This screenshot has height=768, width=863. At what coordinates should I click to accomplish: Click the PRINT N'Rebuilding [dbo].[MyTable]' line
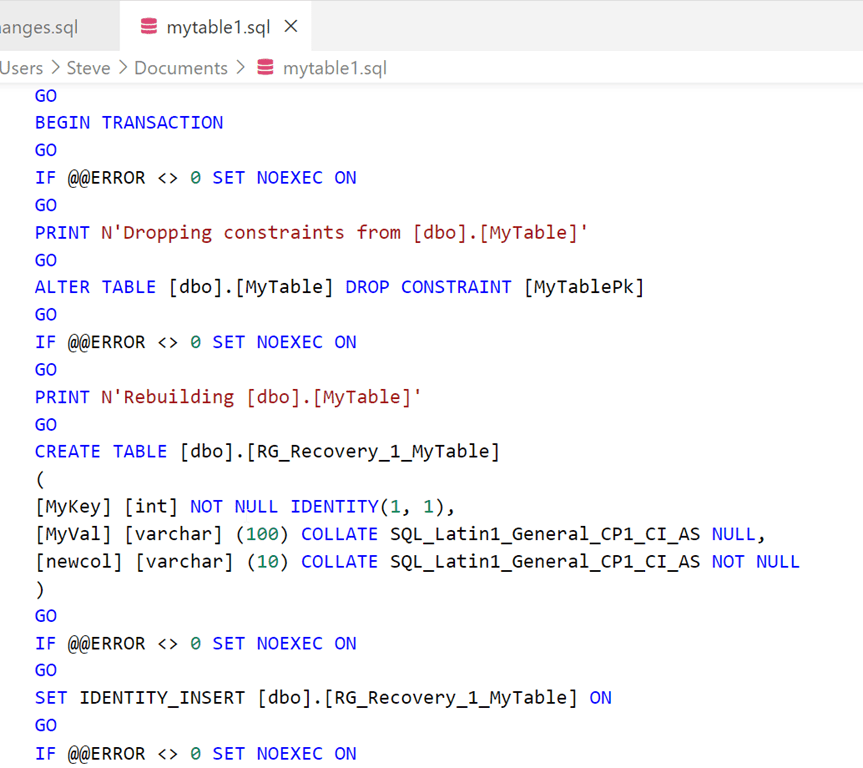click(227, 396)
